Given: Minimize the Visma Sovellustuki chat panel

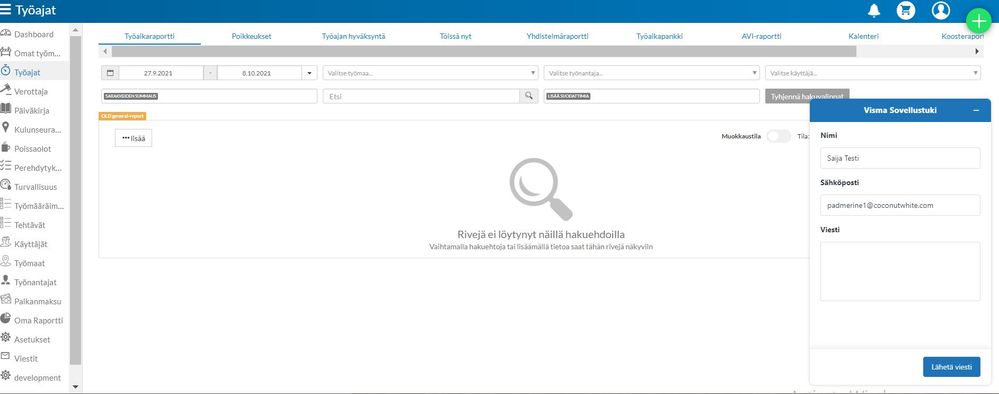Looking at the screenshot, I should coord(976,110).
